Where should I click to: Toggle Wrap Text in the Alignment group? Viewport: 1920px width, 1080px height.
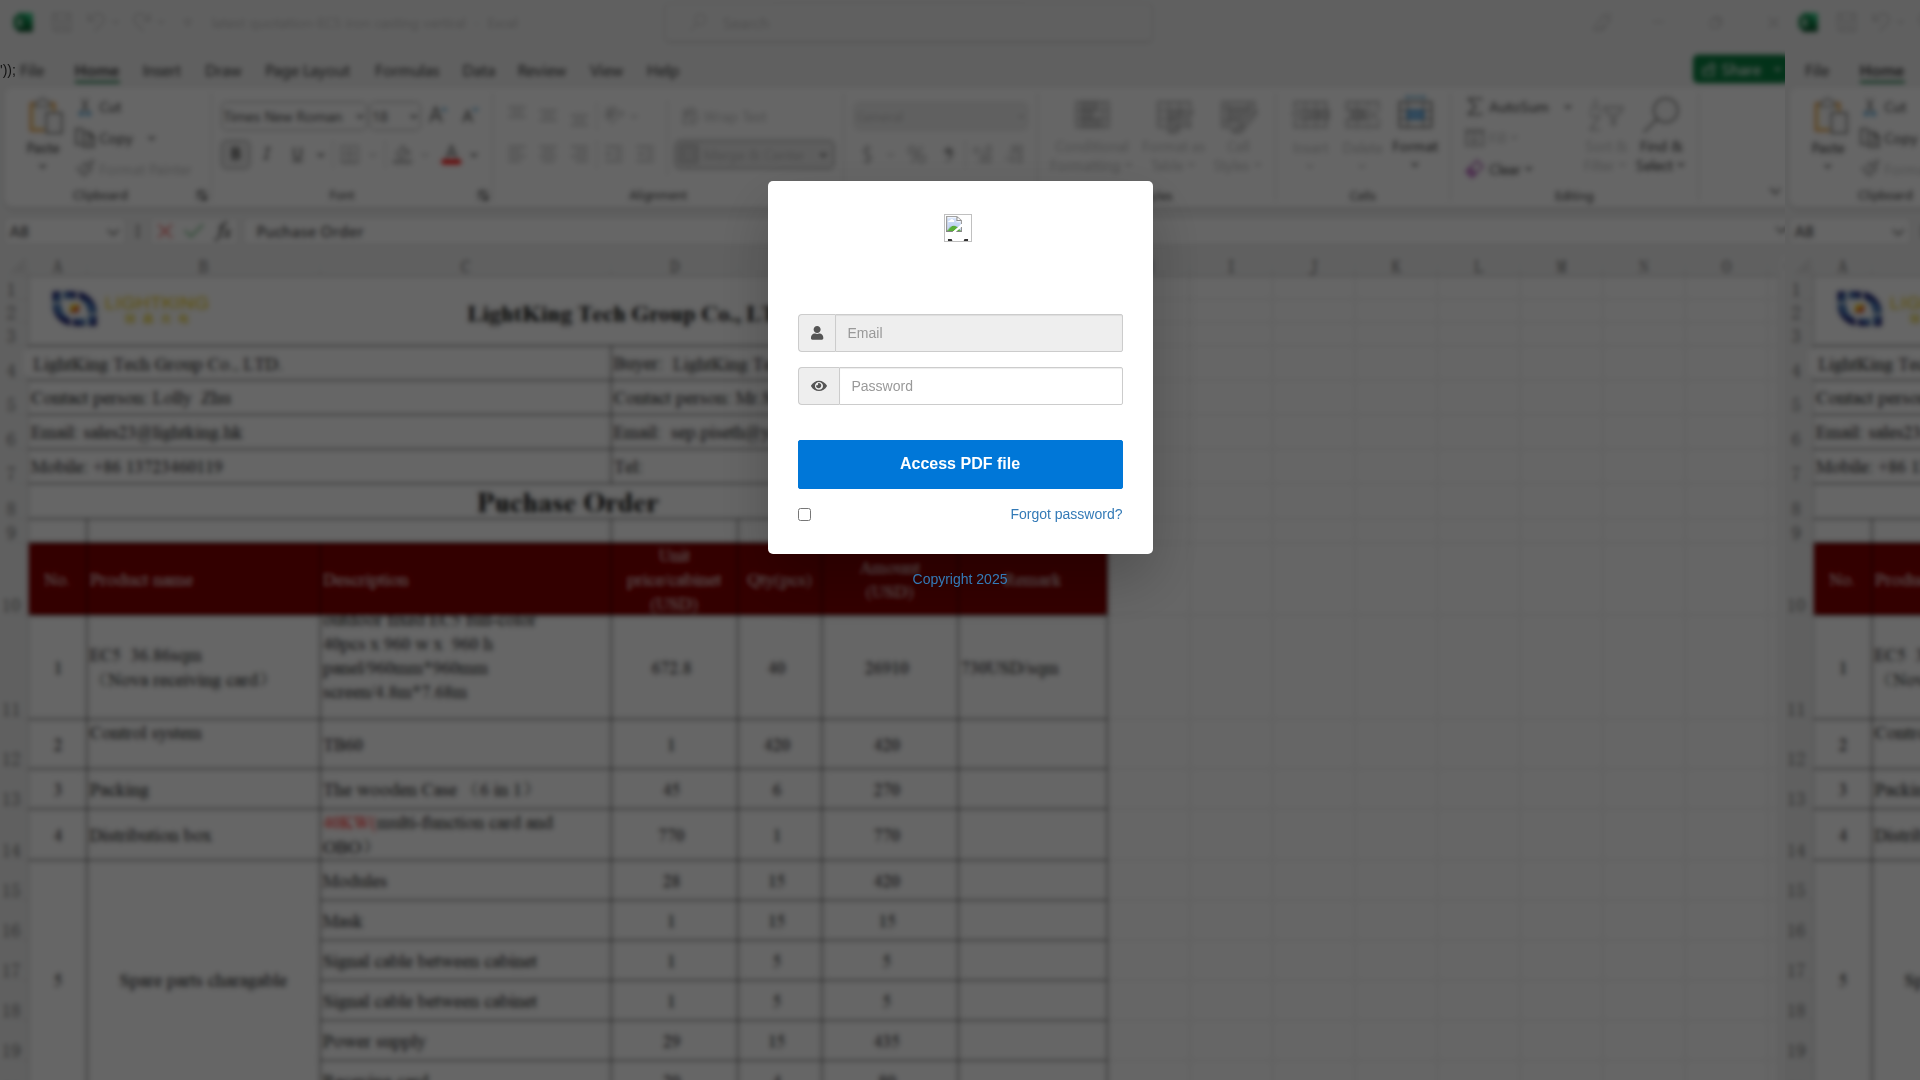pos(725,117)
